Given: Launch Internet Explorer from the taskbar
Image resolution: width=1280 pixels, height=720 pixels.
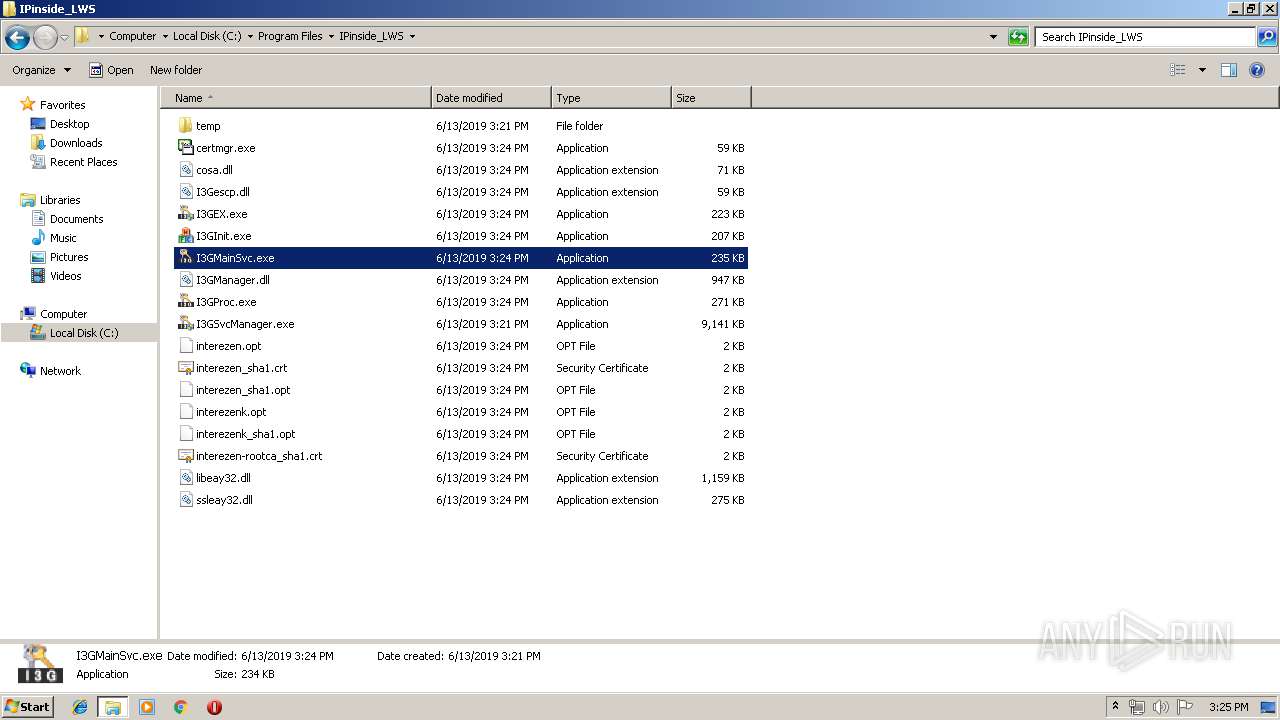Looking at the screenshot, I should point(80,707).
